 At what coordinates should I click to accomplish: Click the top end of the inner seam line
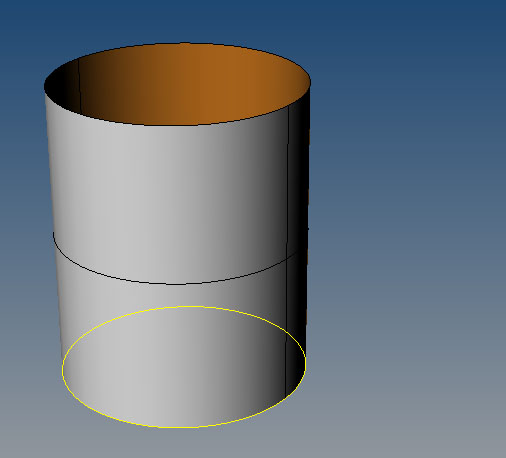coord(78,60)
